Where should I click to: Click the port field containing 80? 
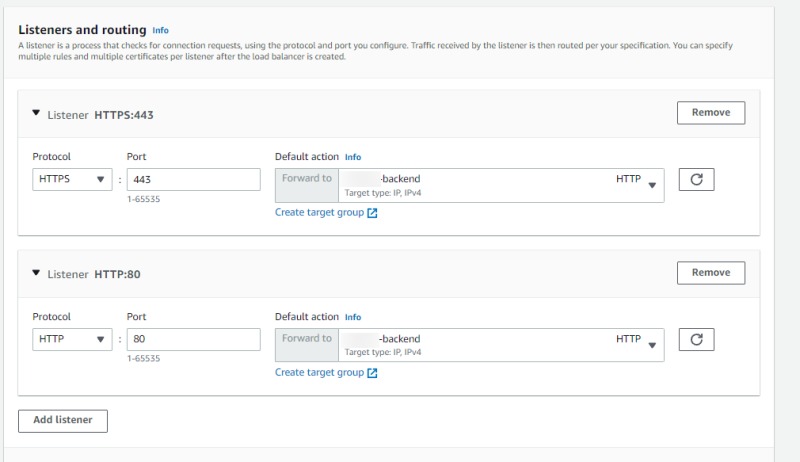pos(193,340)
